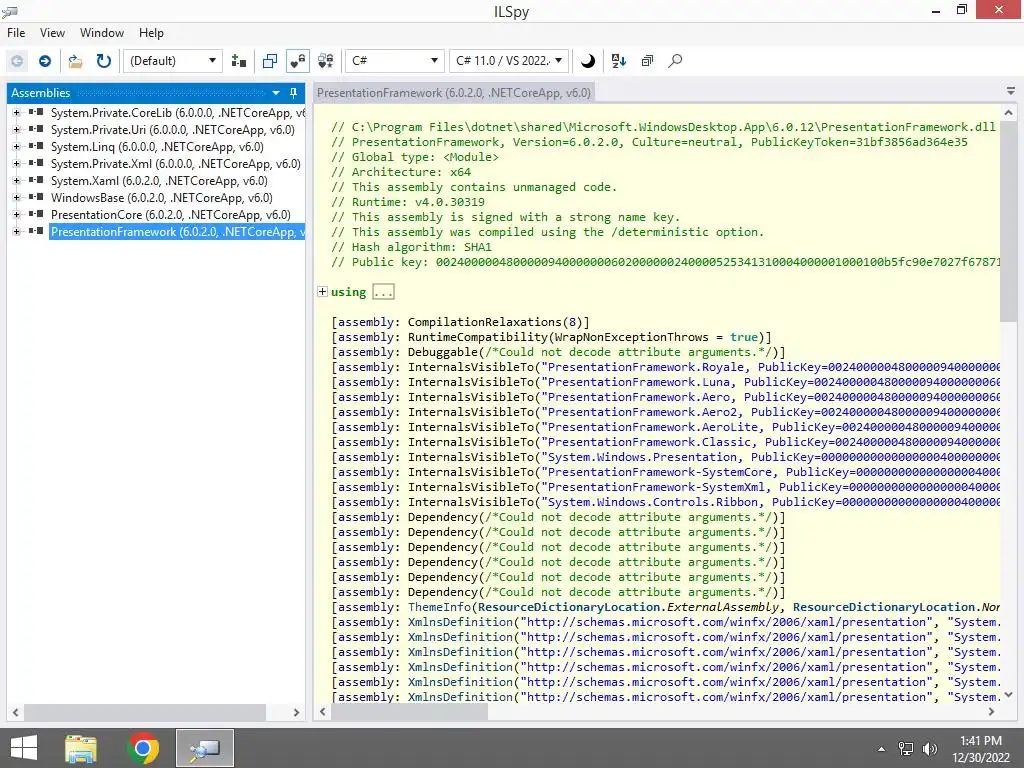Open File Explorer from the taskbar
Screen dimensions: 1024x768
click(81, 748)
